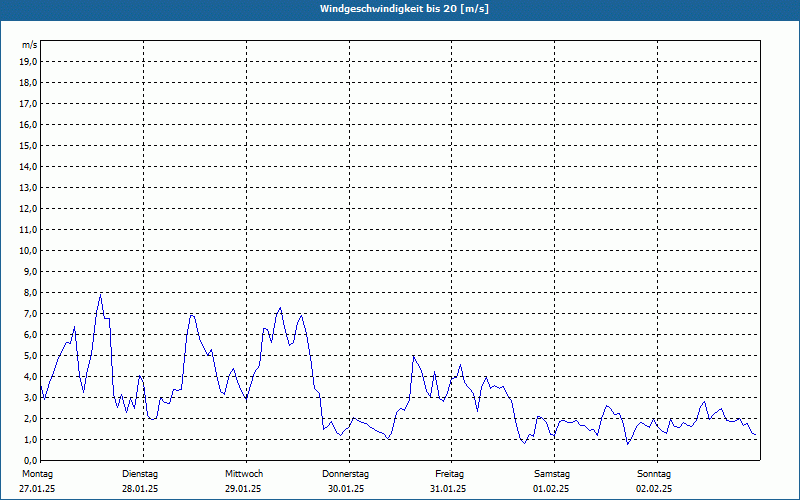Viewport: 800px width, 500px height.
Task: Click the 15,0 axis value
Action: coord(28,145)
